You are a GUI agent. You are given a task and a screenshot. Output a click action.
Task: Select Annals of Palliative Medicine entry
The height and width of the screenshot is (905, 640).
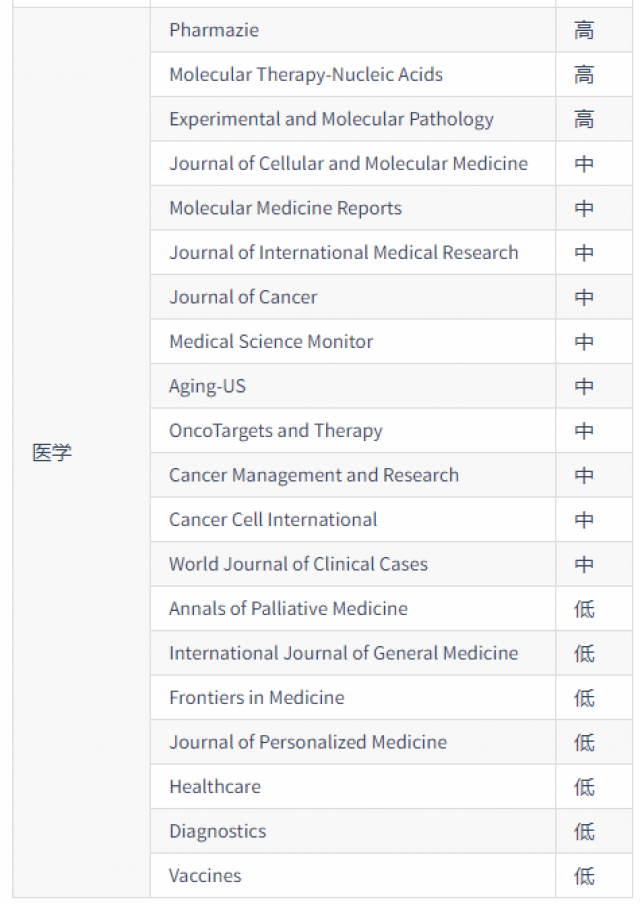288,608
